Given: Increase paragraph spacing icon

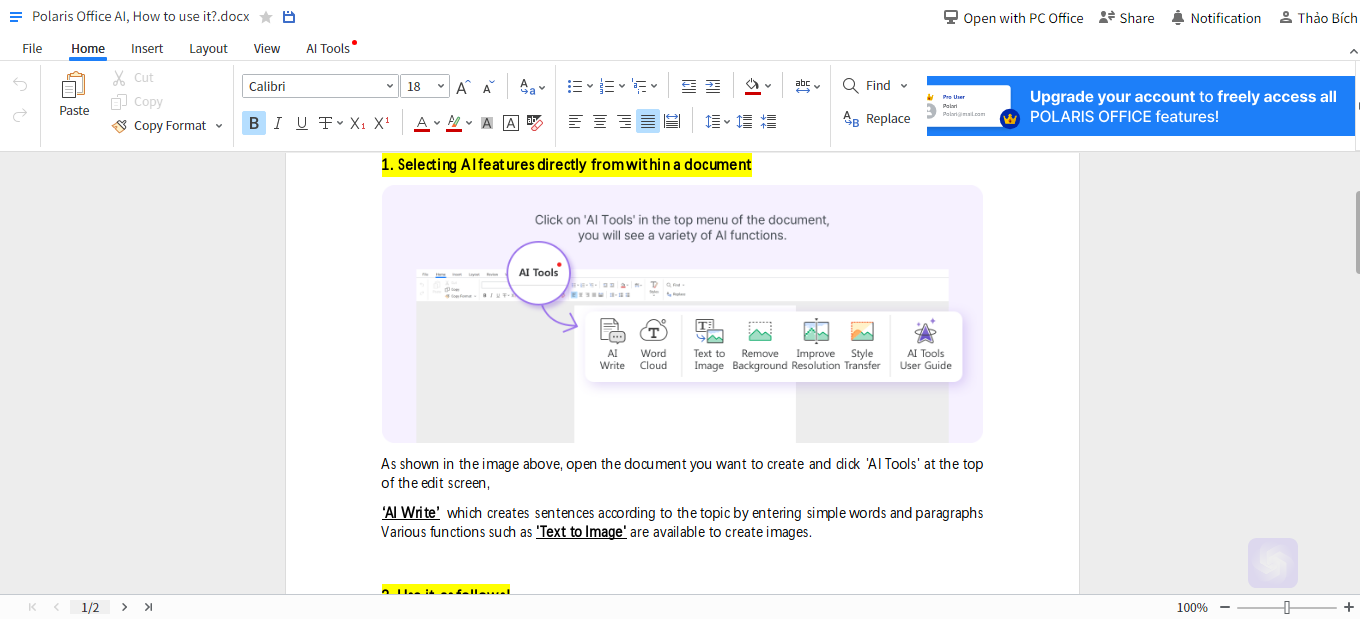Looking at the screenshot, I should (x=744, y=121).
